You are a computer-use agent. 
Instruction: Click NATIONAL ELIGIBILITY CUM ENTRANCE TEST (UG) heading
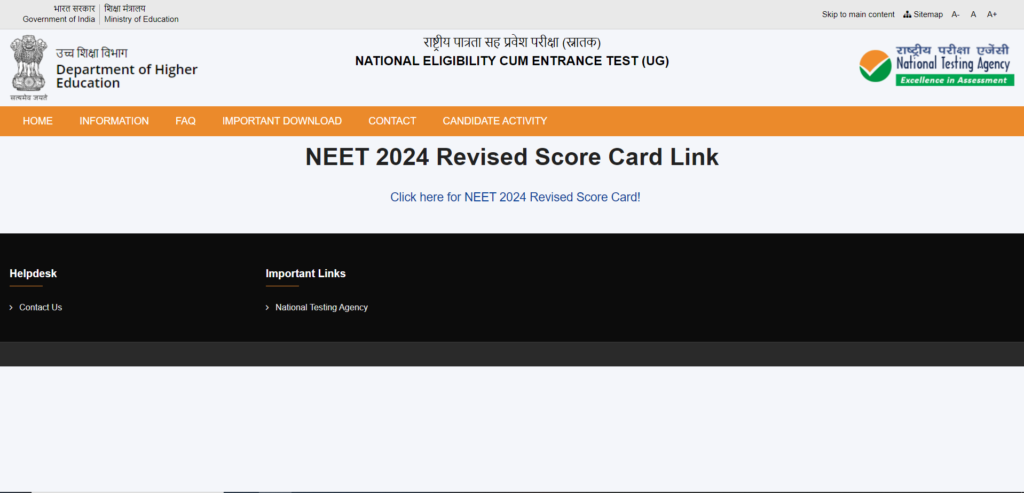512,61
